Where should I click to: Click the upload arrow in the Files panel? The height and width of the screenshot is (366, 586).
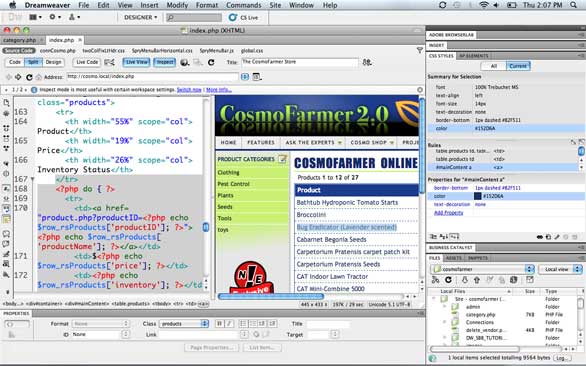pyautogui.click(x=476, y=280)
